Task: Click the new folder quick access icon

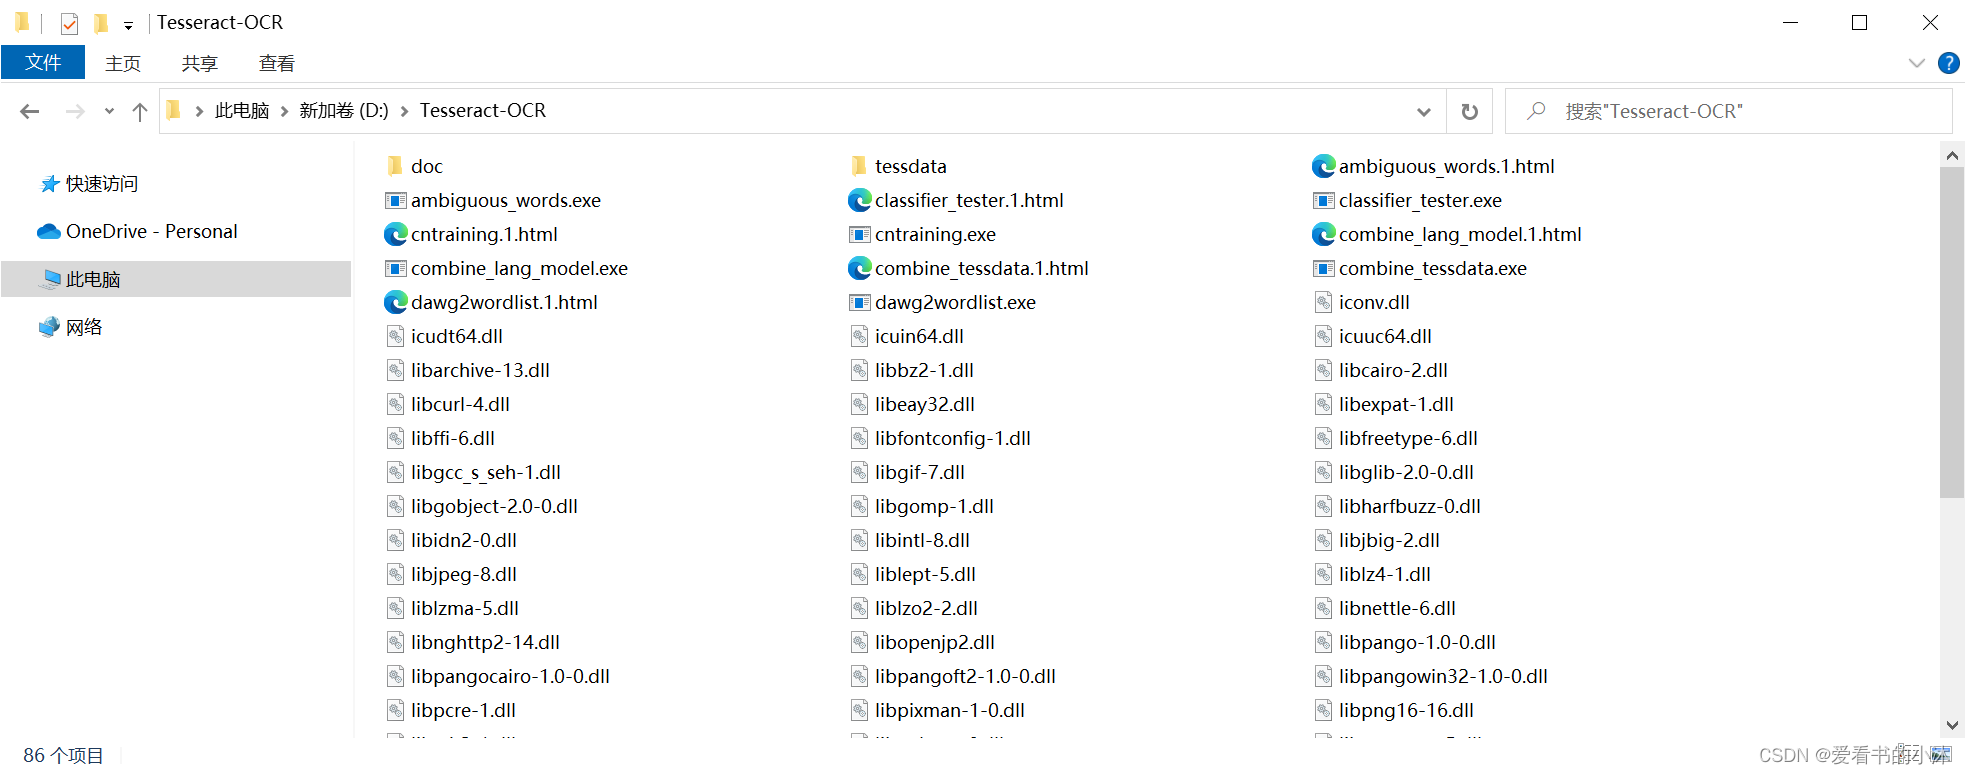Action: [100, 23]
